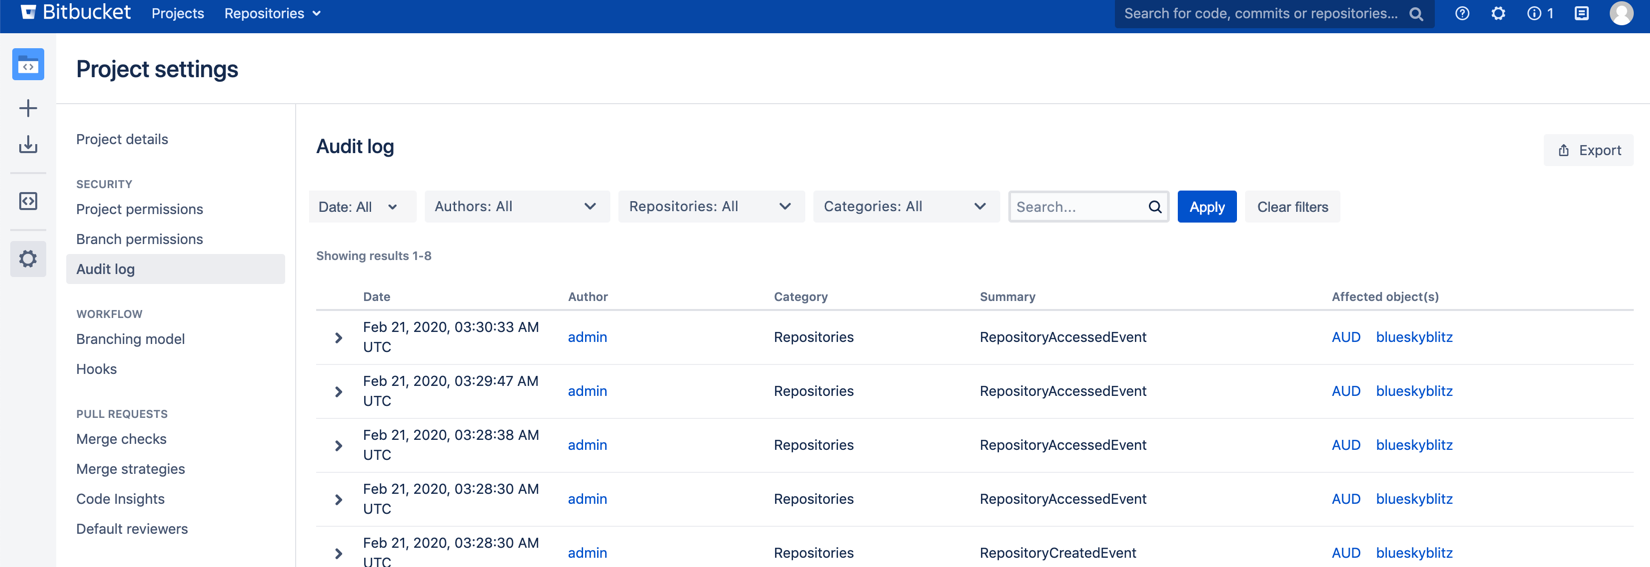The height and width of the screenshot is (567, 1650).
Task: Expand the 03:30:33 AM audit log row
Action: click(338, 338)
